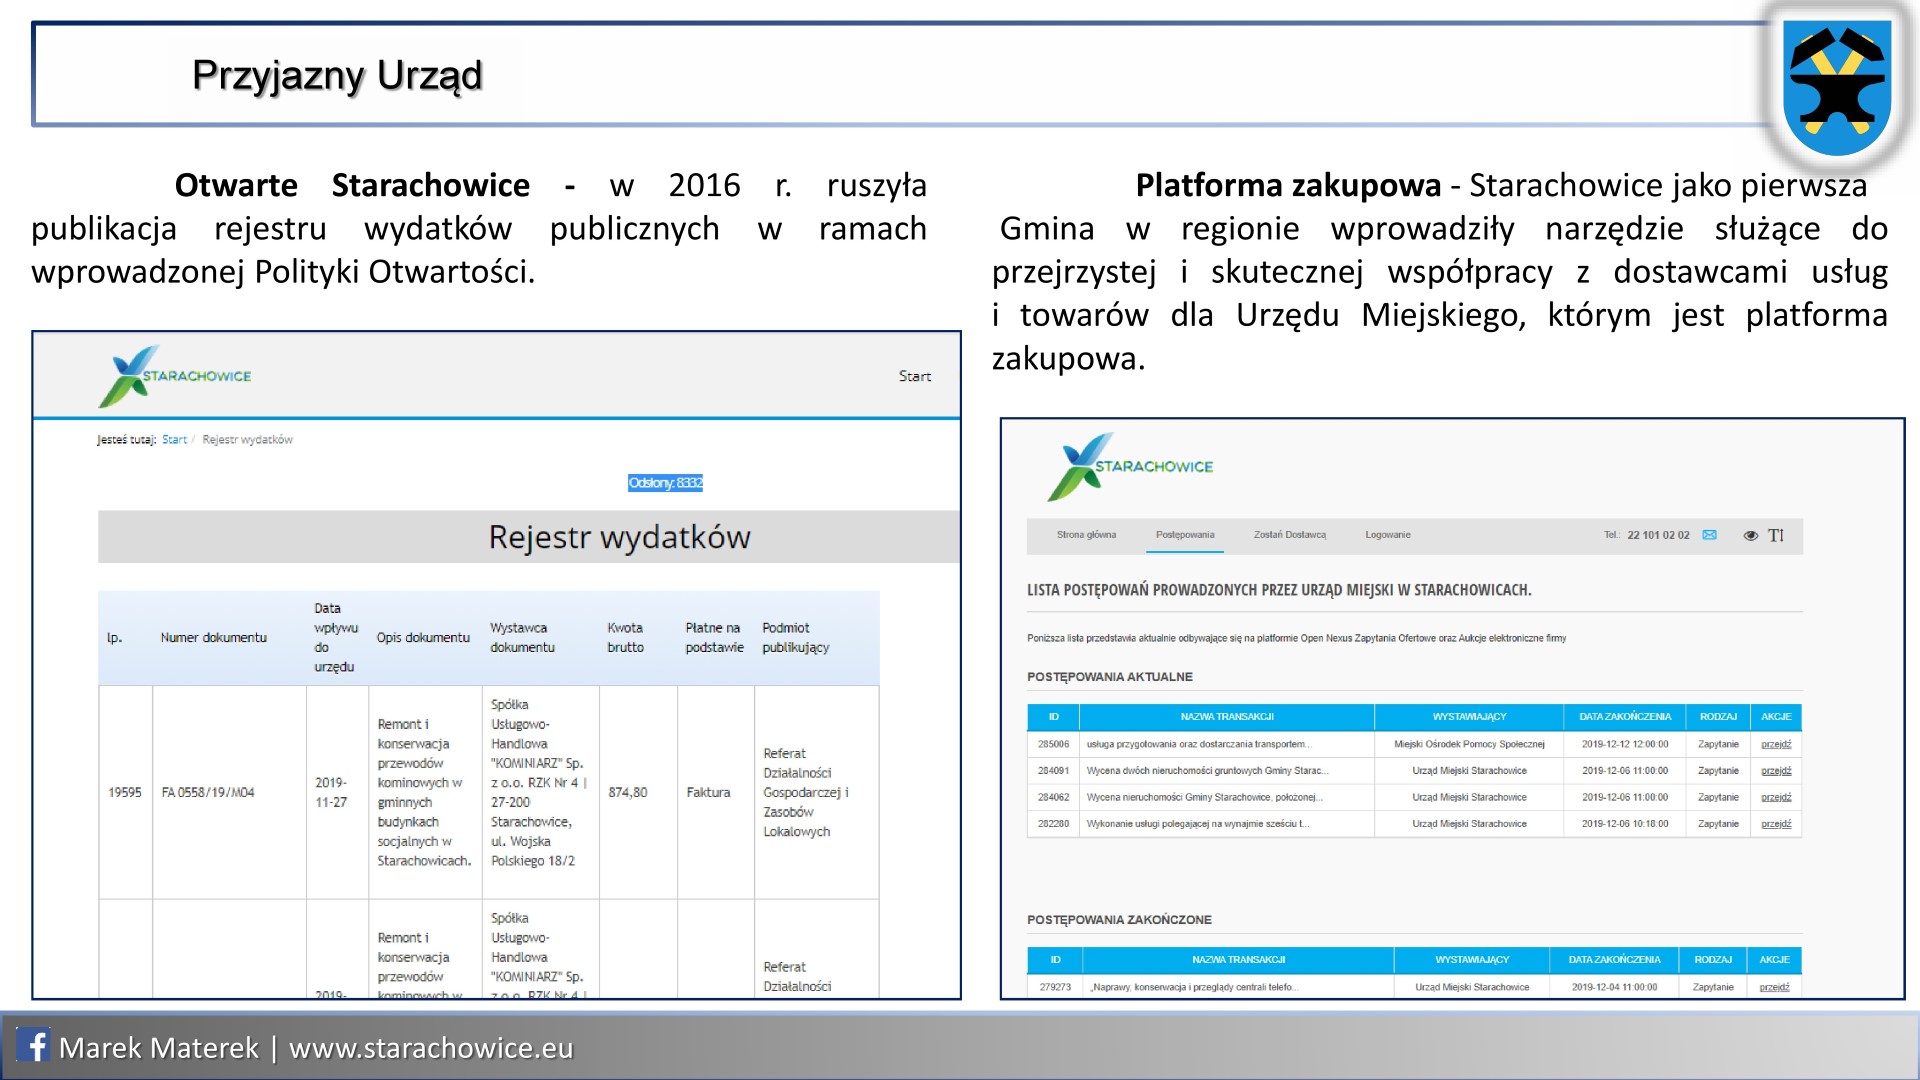Click the Opis dokumentu column header
Image resolution: width=1920 pixels, height=1080 pixels.
tap(422, 637)
